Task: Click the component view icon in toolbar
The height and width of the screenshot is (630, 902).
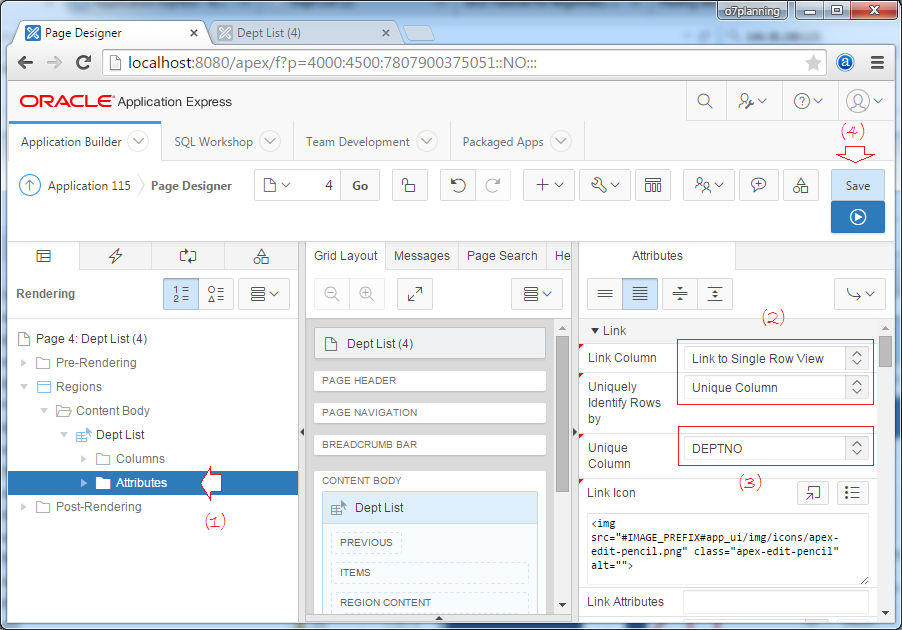Action: 653,185
